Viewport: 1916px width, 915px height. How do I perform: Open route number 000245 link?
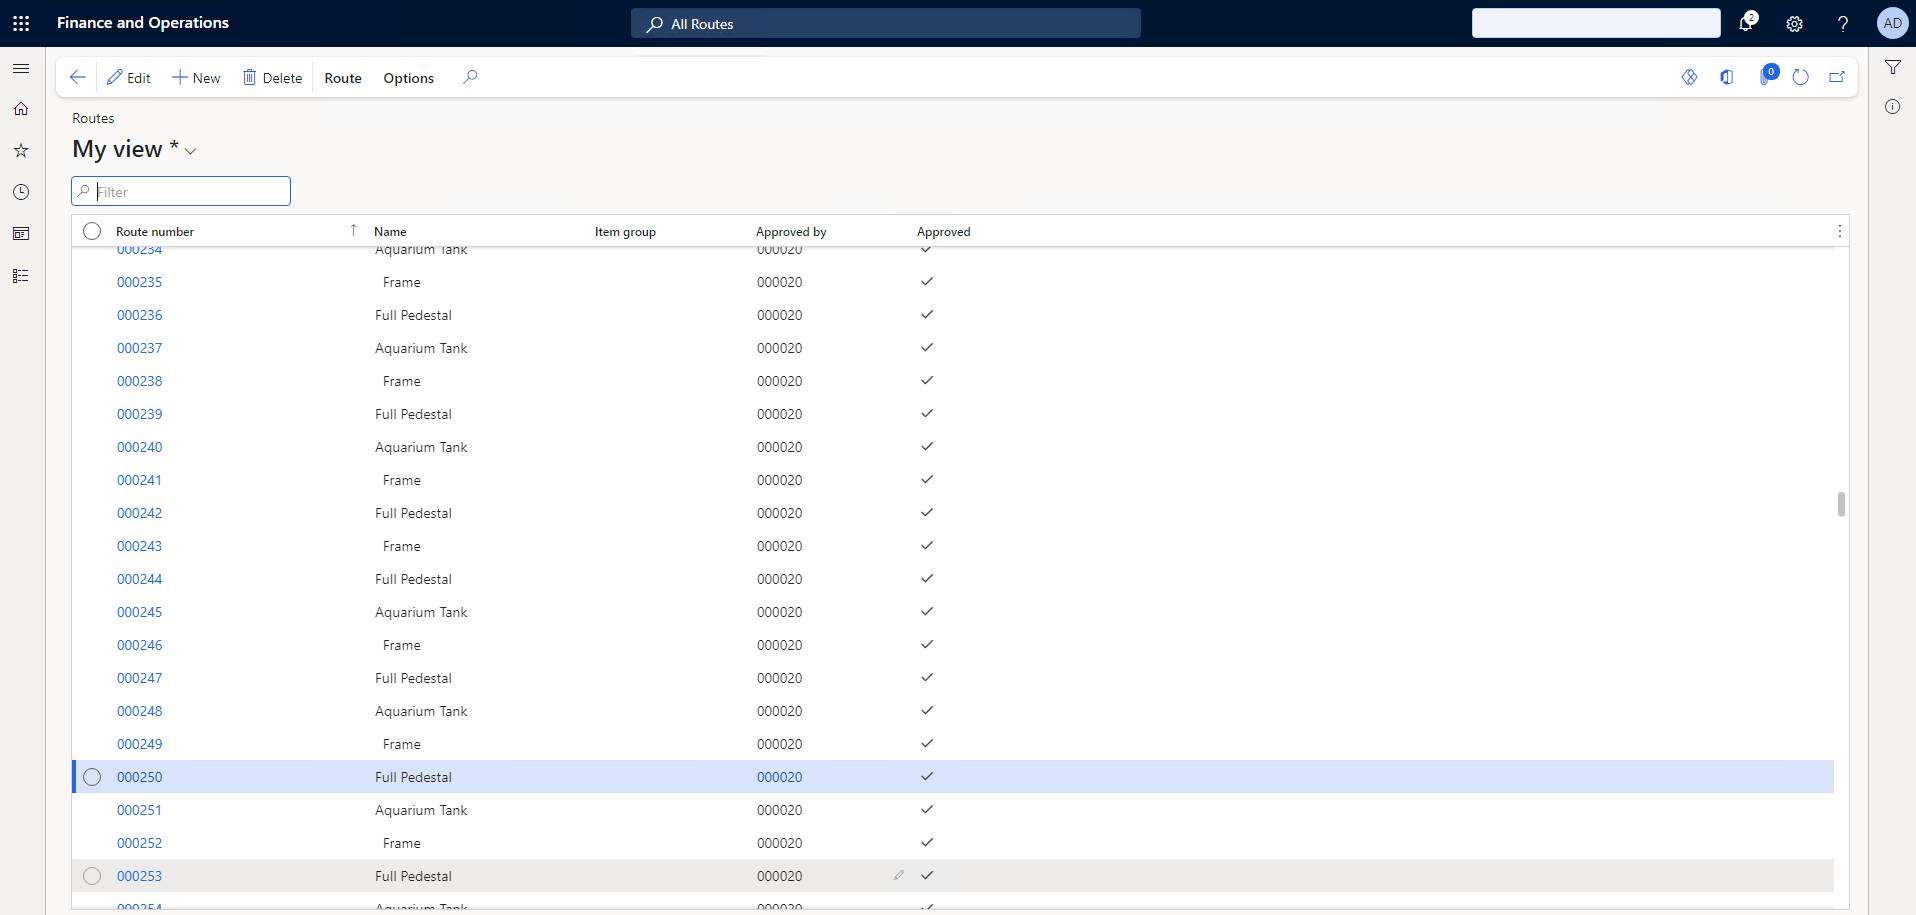click(x=139, y=612)
